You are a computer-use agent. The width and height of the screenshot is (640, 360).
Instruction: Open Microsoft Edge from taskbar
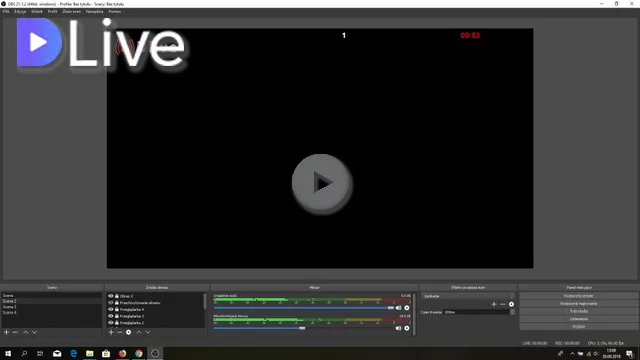[73, 353]
